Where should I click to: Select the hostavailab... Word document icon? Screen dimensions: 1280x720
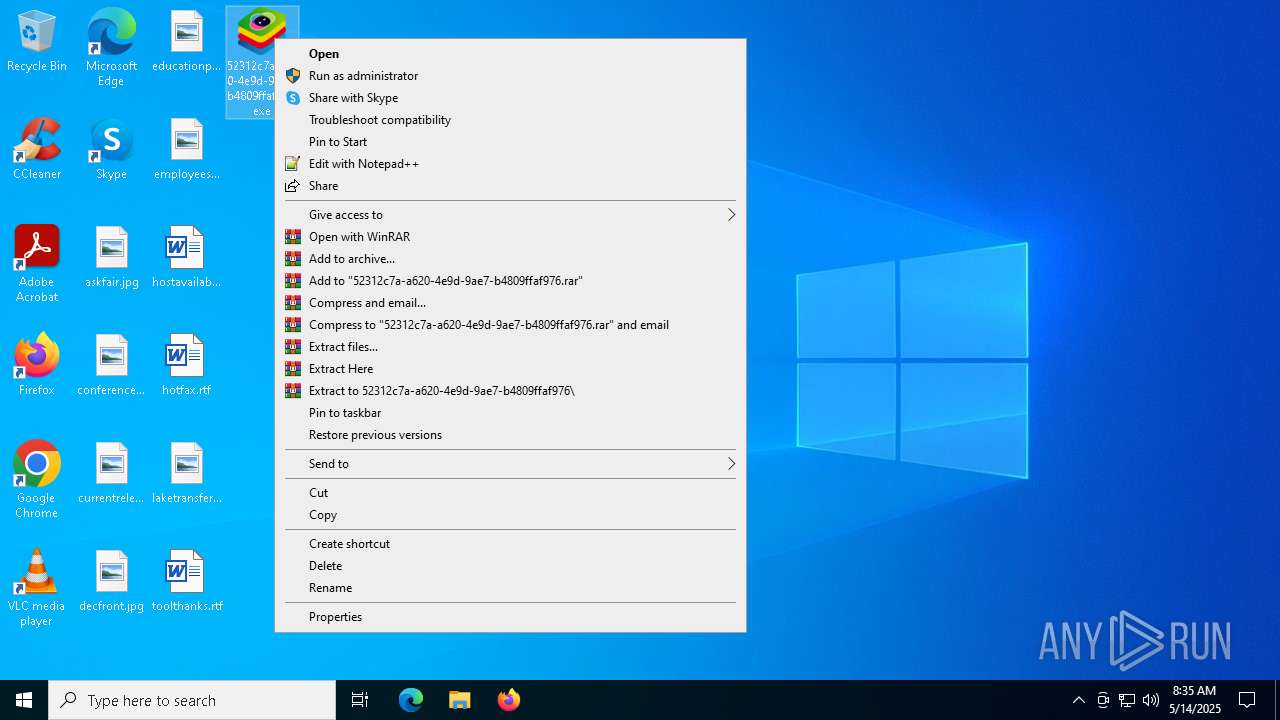pos(187,258)
